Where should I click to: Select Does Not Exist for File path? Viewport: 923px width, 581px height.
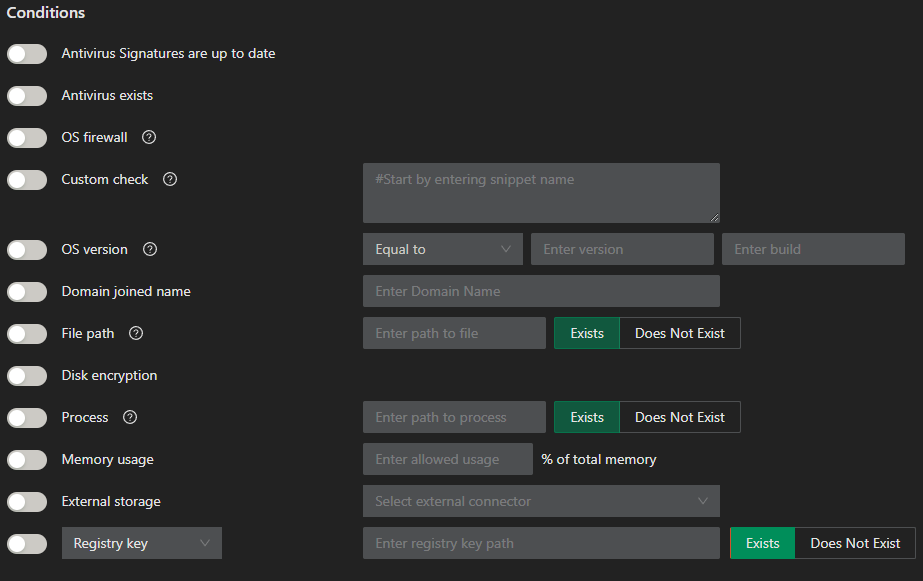(679, 333)
